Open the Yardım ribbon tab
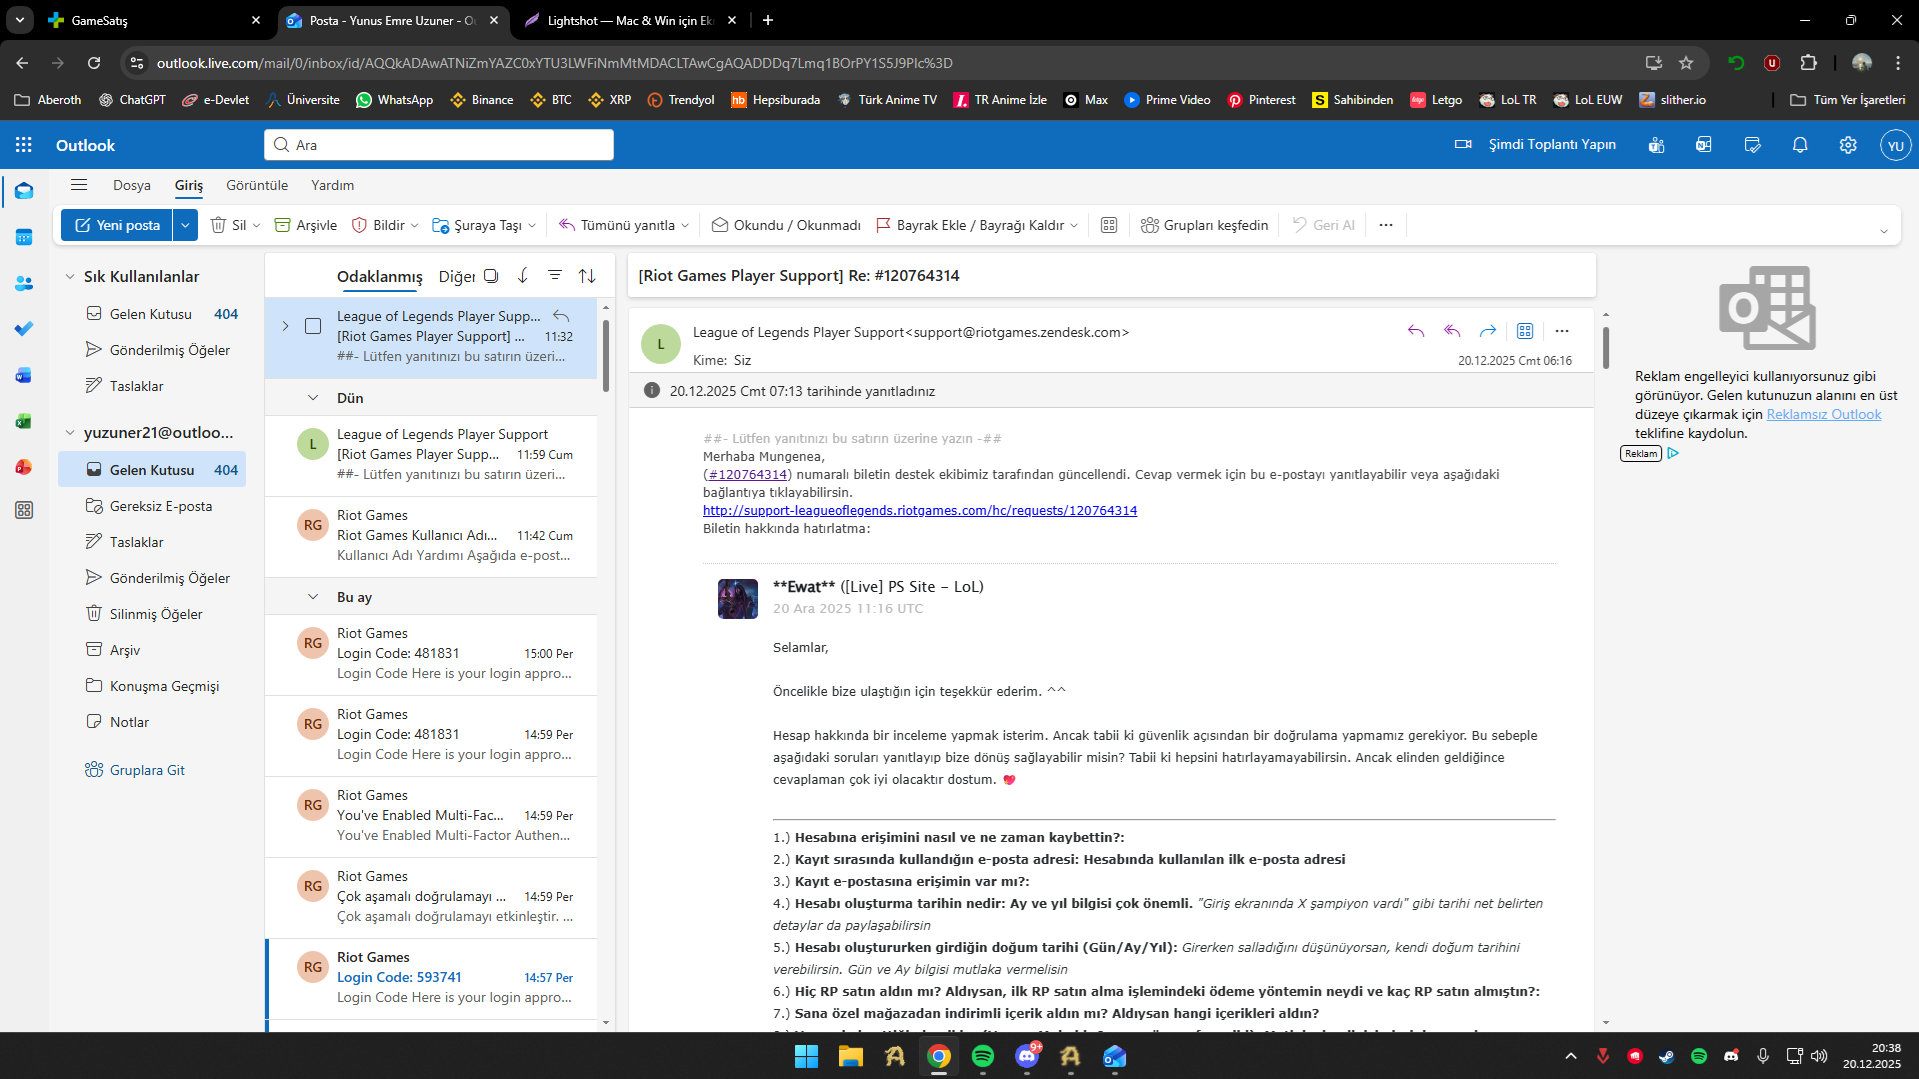 [333, 185]
